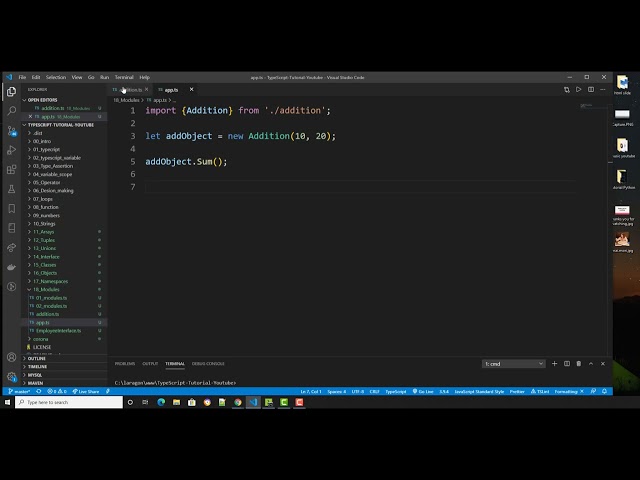Switch to the app.ts editor tab
This screenshot has width=640, height=480.
[x=171, y=90]
